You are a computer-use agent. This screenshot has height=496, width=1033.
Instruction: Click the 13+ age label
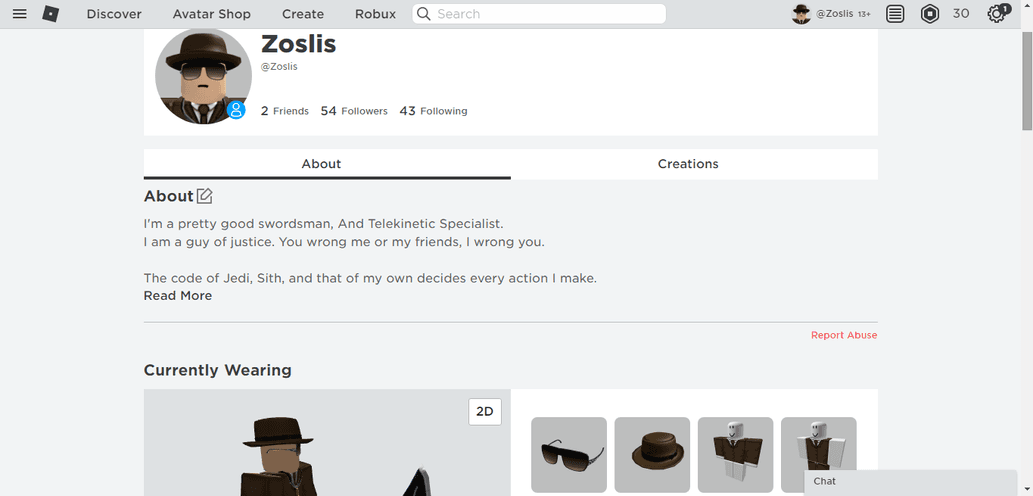coord(864,14)
